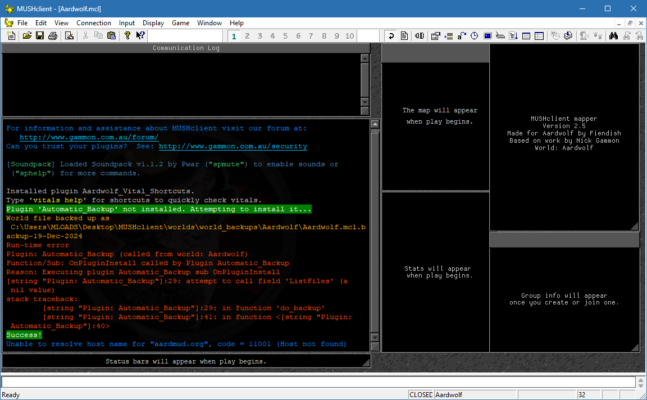Expand the Window menu
Screen dimensions: 647x400
[x=209, y=22]
